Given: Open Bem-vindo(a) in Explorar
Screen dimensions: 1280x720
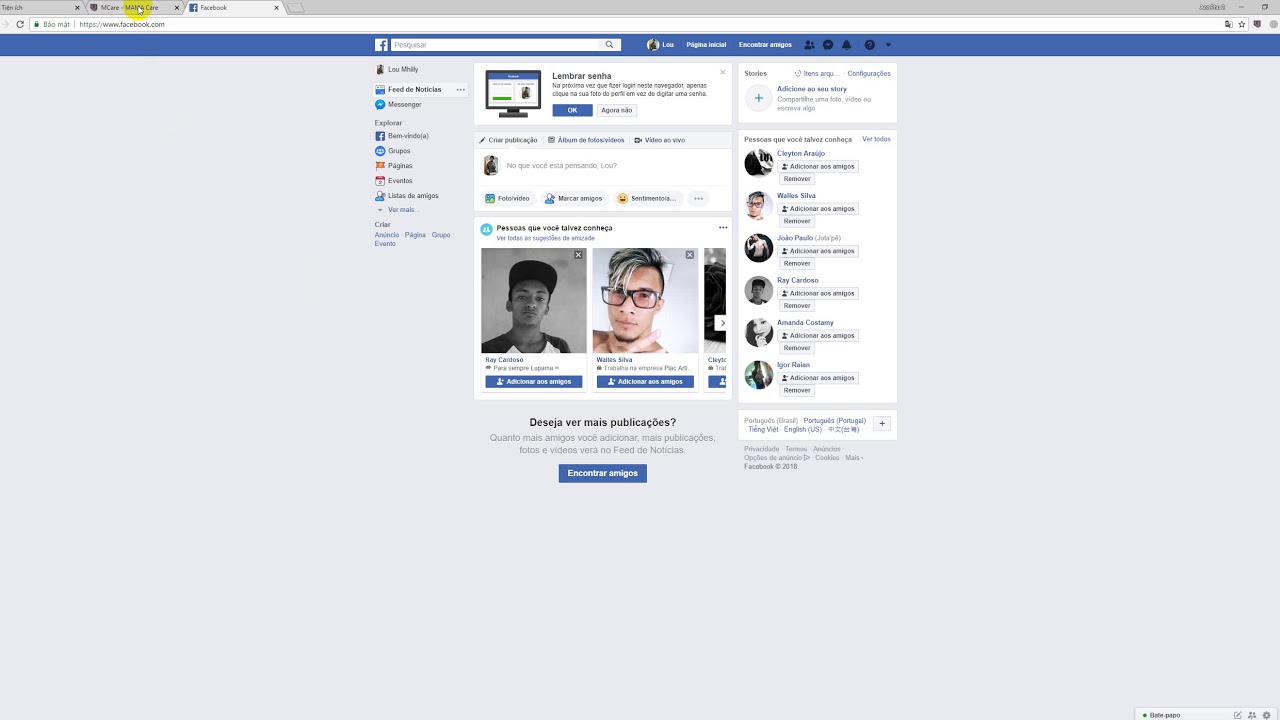Looking at the screenshot, I should (408, 136).
